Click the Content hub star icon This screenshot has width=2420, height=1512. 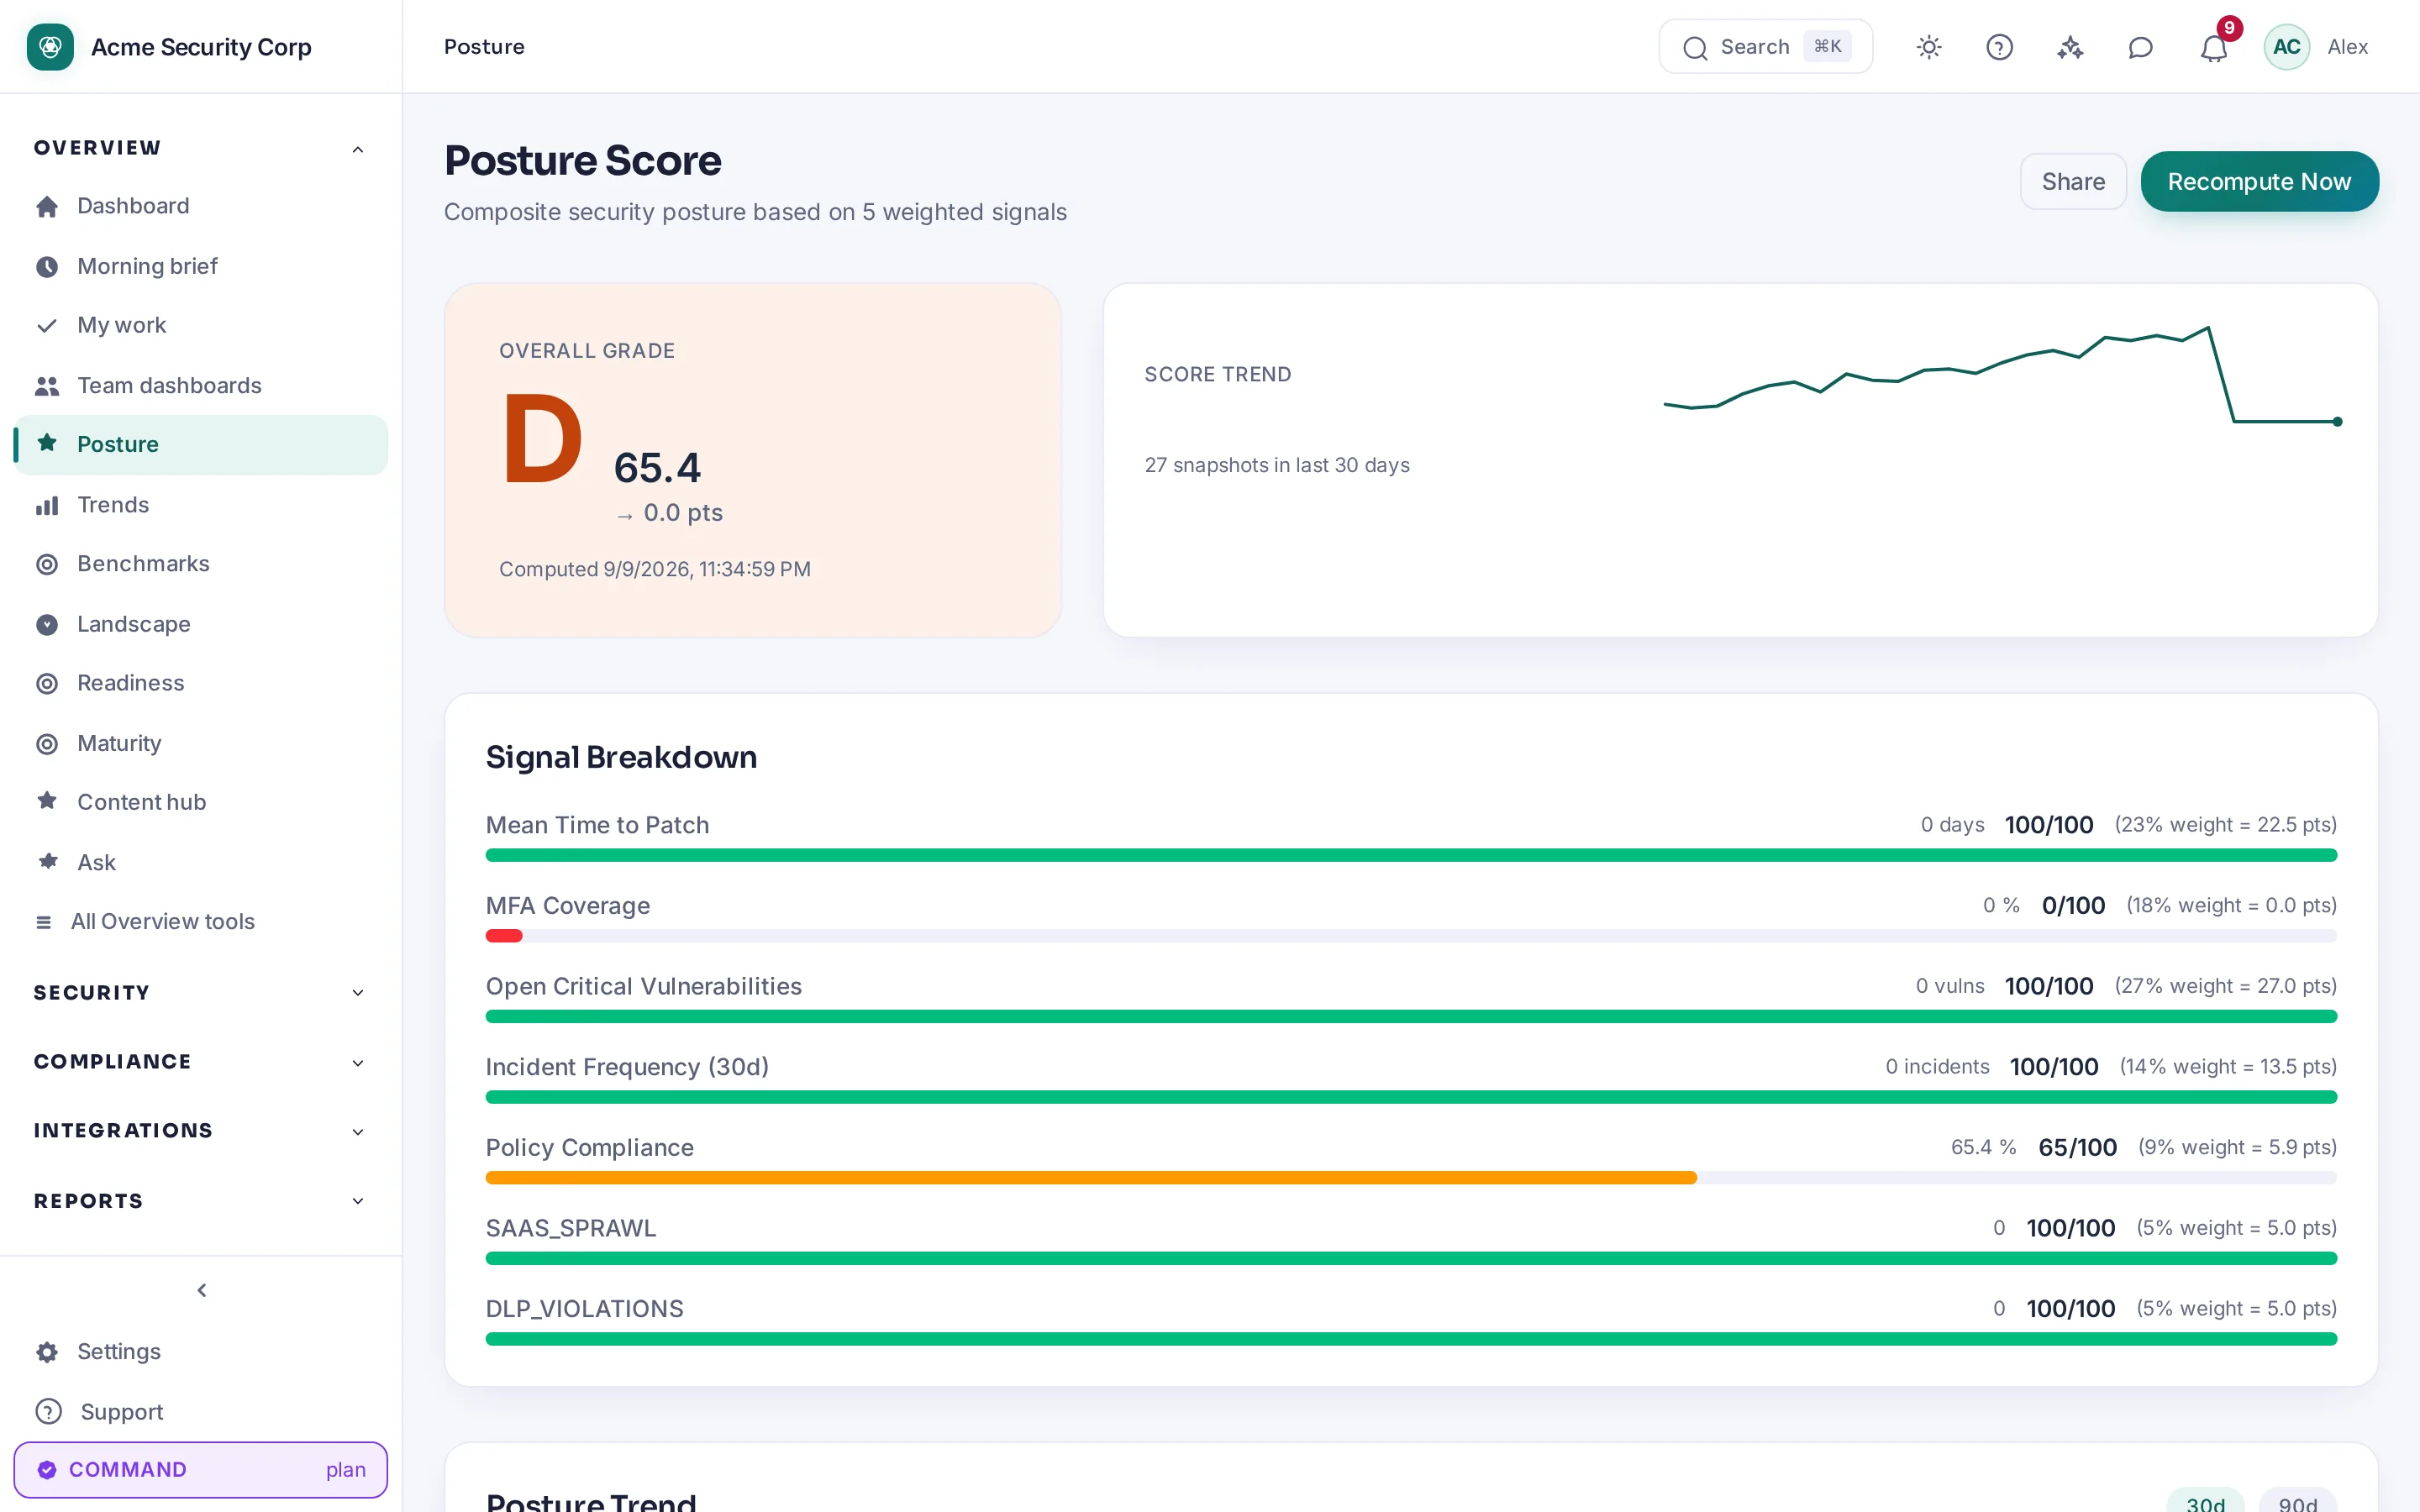pyautogui.click(x=47, y=801)
